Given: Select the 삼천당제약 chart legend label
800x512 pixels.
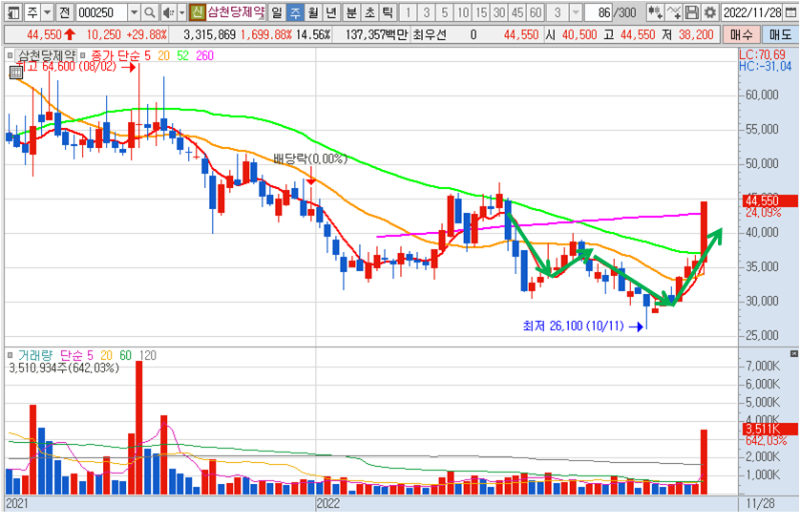Looking at the screenshot, I should (x=46, y=55).
